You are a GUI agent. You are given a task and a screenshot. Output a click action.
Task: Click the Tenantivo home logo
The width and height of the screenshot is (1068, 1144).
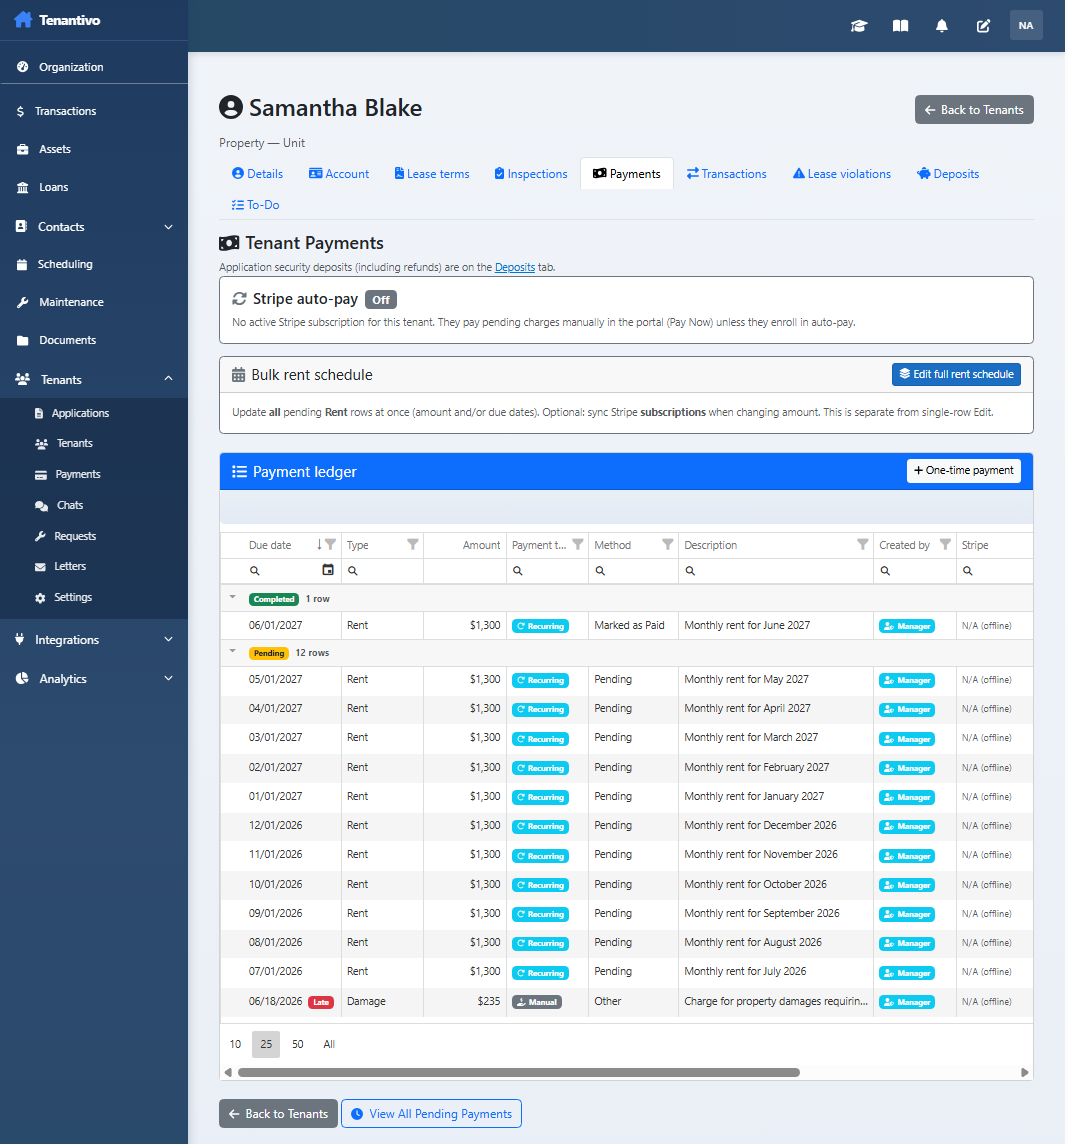click(x=57, y=20)
